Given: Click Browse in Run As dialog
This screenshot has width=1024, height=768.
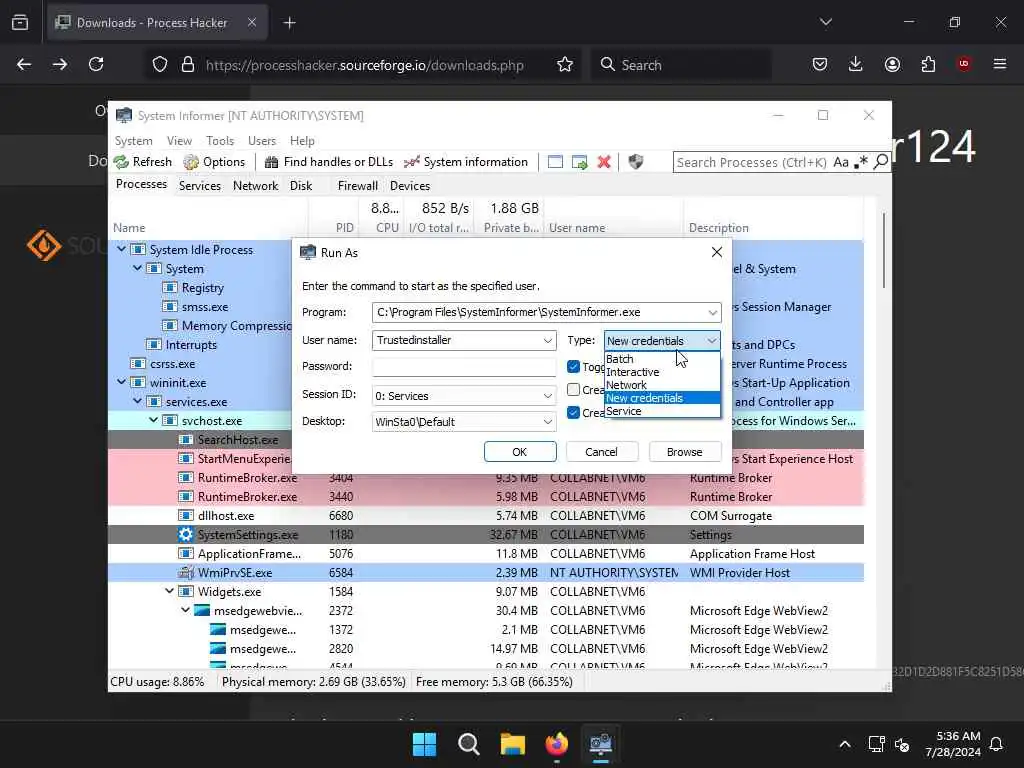Looking at the screenshot, I should pos(684,452).
